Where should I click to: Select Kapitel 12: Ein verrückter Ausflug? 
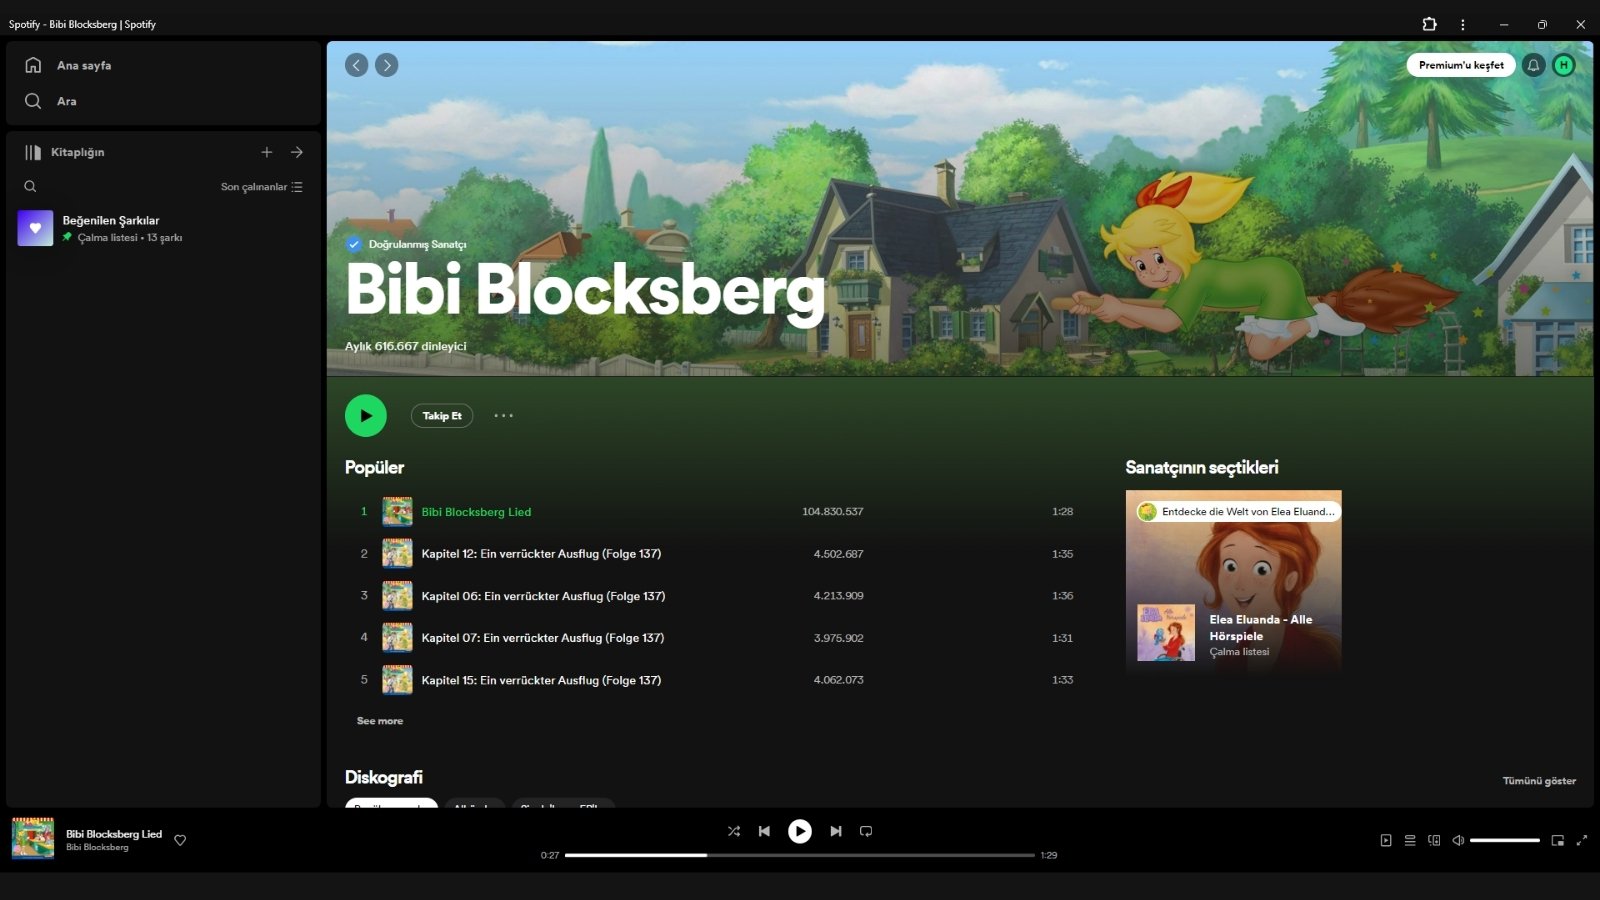(541, 554)
